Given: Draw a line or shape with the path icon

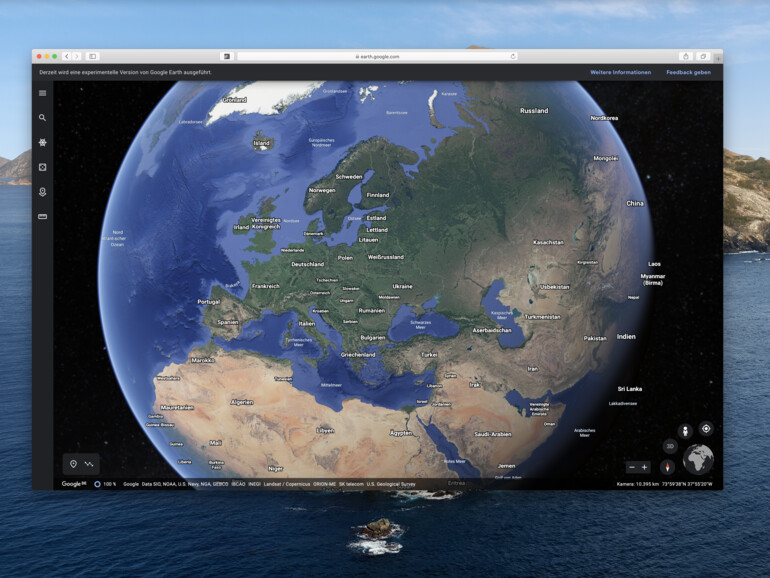Looking at the screenshot, I should click(x=89, y=464).
